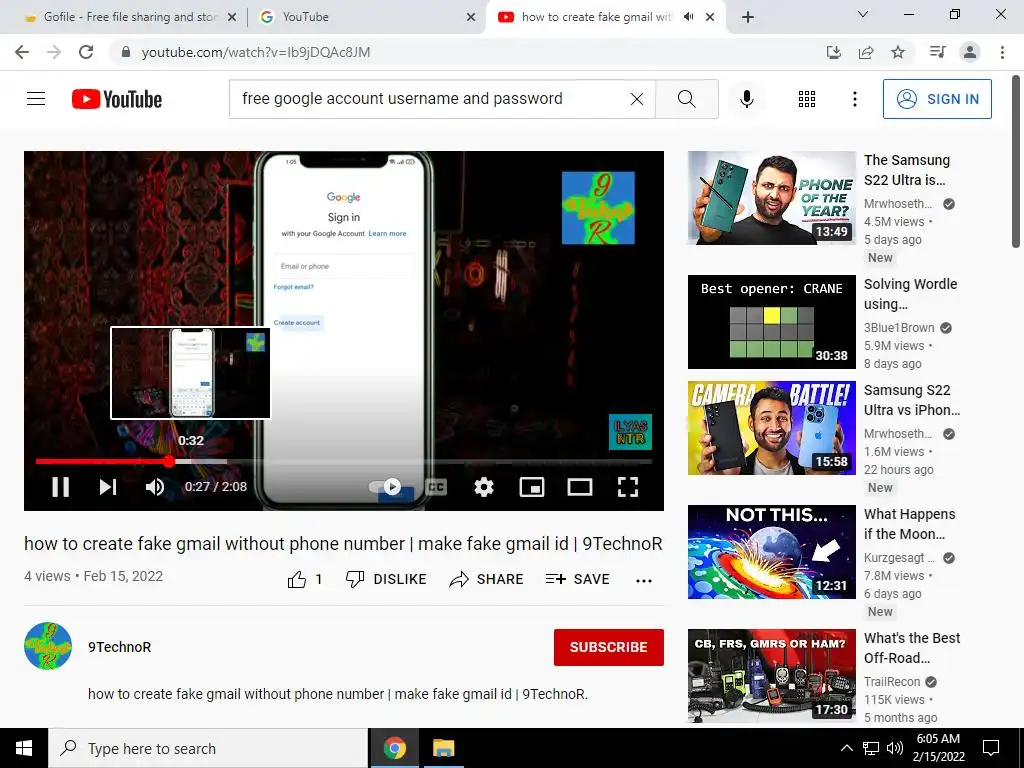Open Chrome profile avatar

pos(970,52)
